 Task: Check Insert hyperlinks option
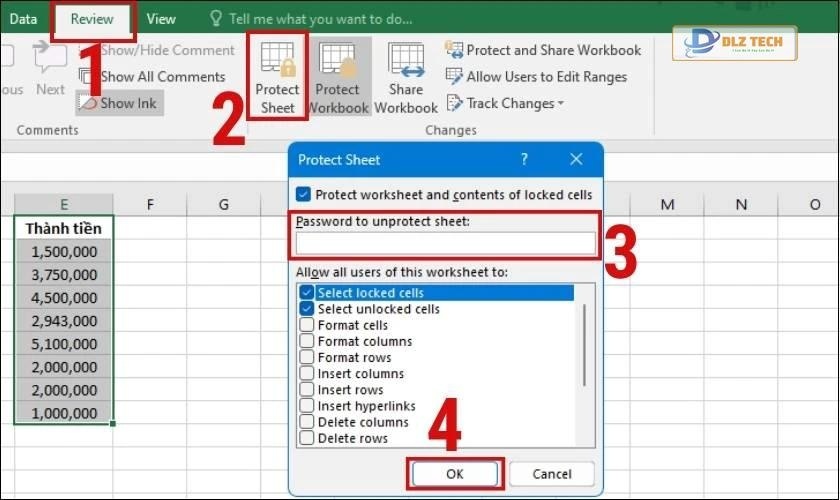click(x=306, y=406)
